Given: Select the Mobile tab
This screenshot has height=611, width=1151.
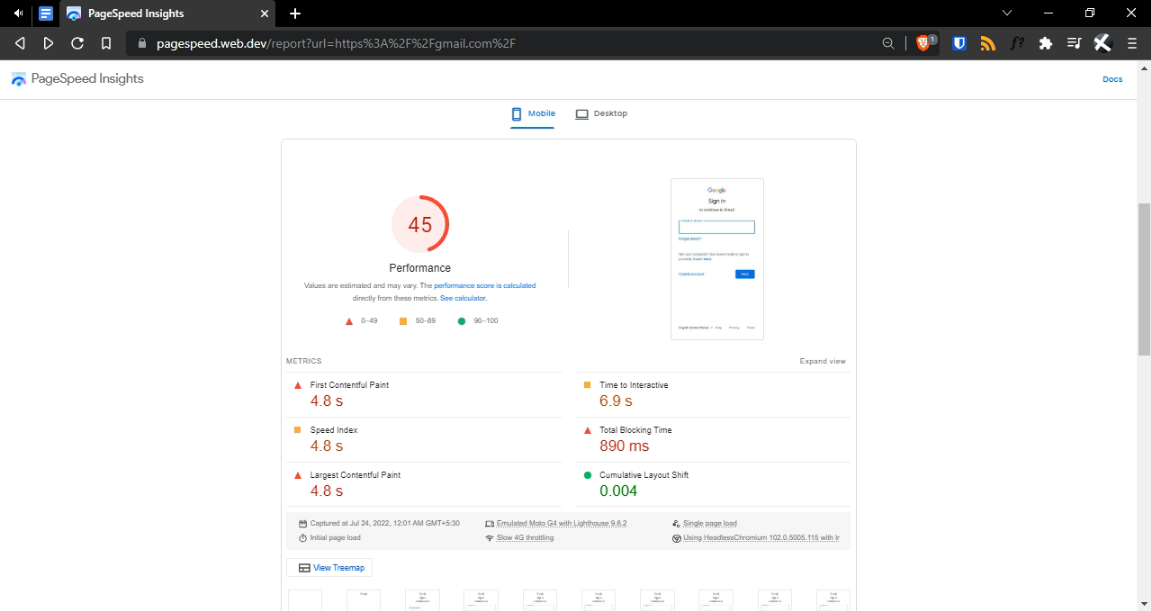Looking at the screenshot, I should tap(533, 114).
